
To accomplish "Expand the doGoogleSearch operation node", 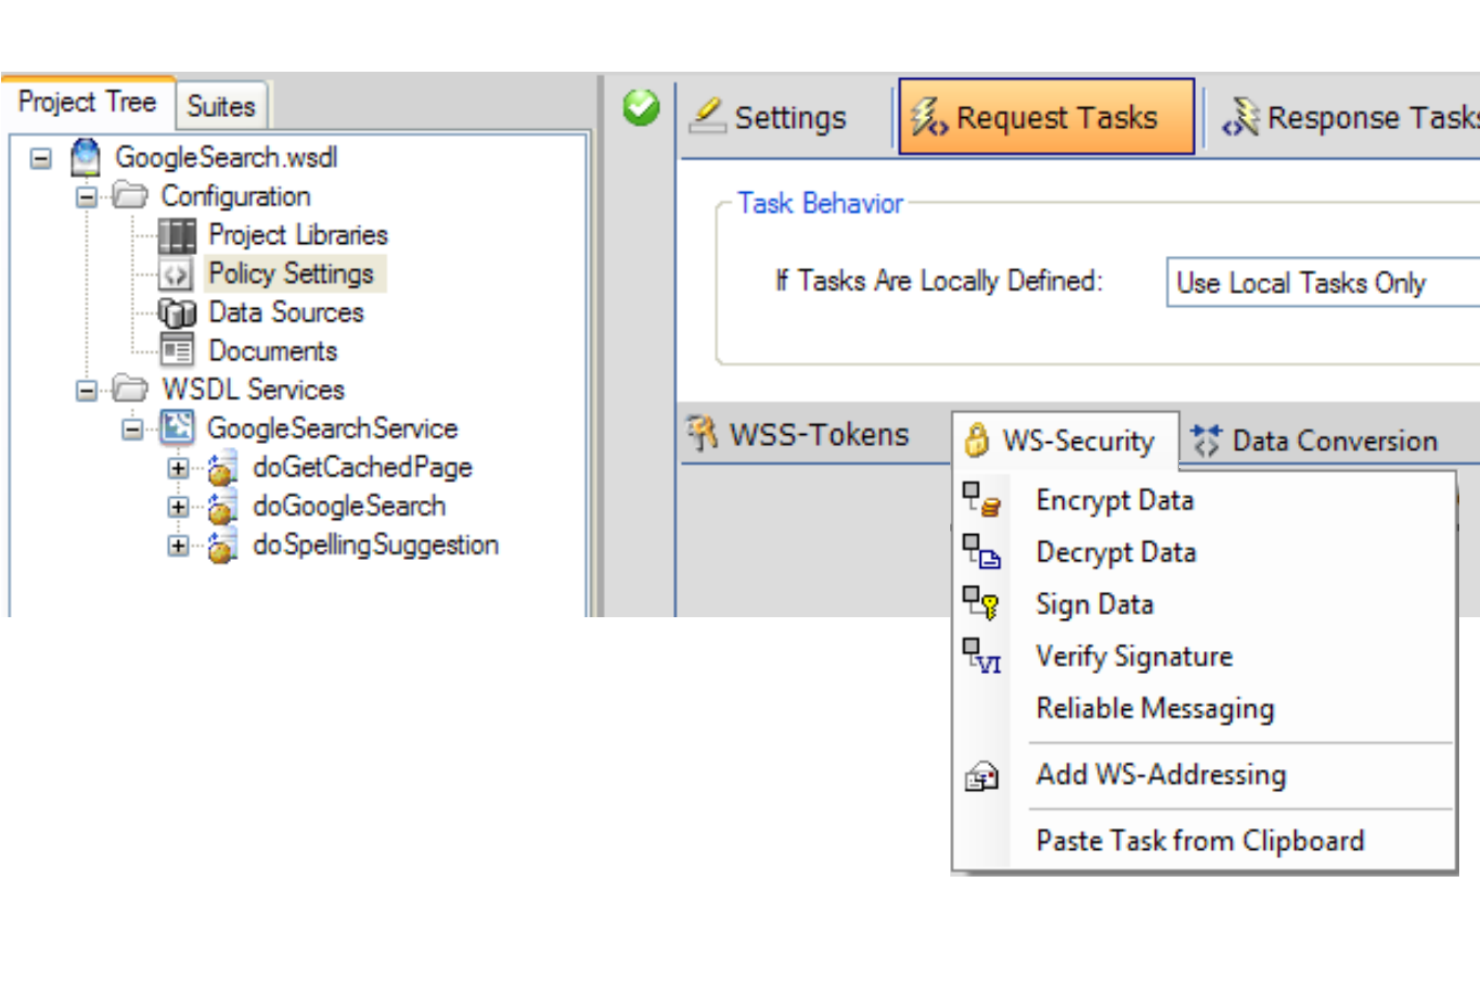I will coord(178,507).
